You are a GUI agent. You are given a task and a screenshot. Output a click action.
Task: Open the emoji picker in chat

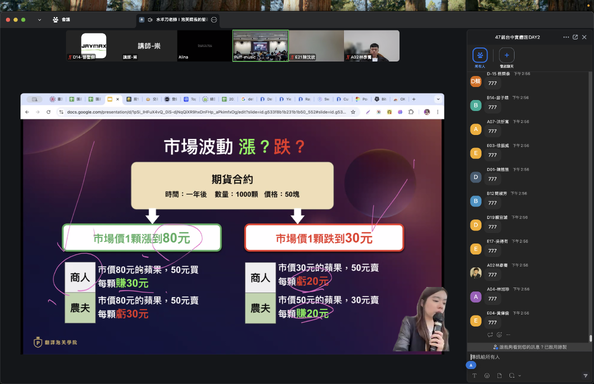[487, 376]
